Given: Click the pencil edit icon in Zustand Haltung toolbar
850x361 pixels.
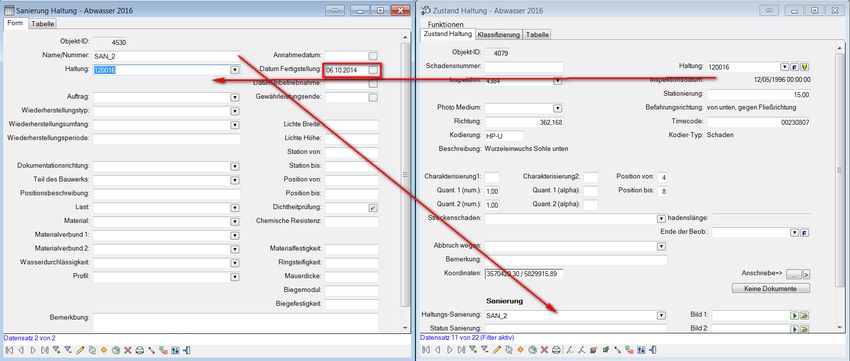Looking at the screenshot, I should [497, 350].
